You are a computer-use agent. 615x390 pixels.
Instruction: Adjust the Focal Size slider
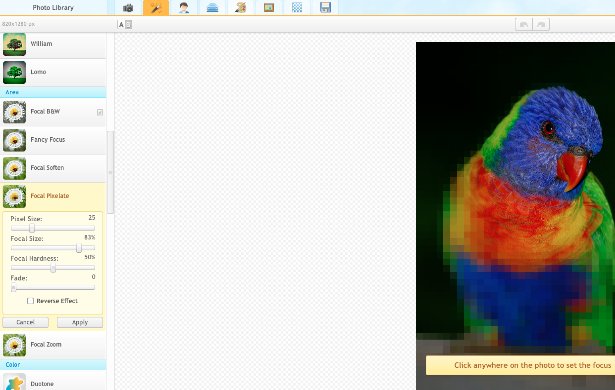coord(79,248)
